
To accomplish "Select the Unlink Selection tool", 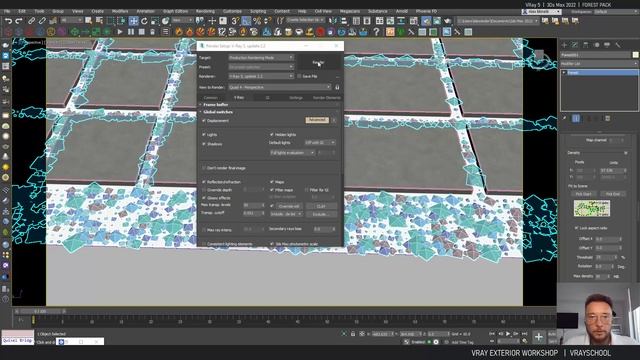I will coord(42,21).
